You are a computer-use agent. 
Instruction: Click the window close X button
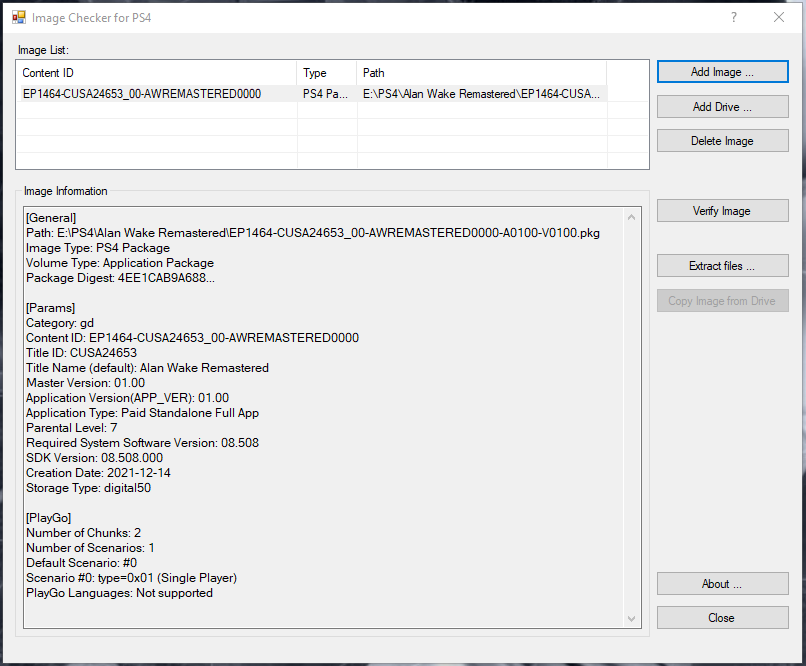(x=779, y=17)
